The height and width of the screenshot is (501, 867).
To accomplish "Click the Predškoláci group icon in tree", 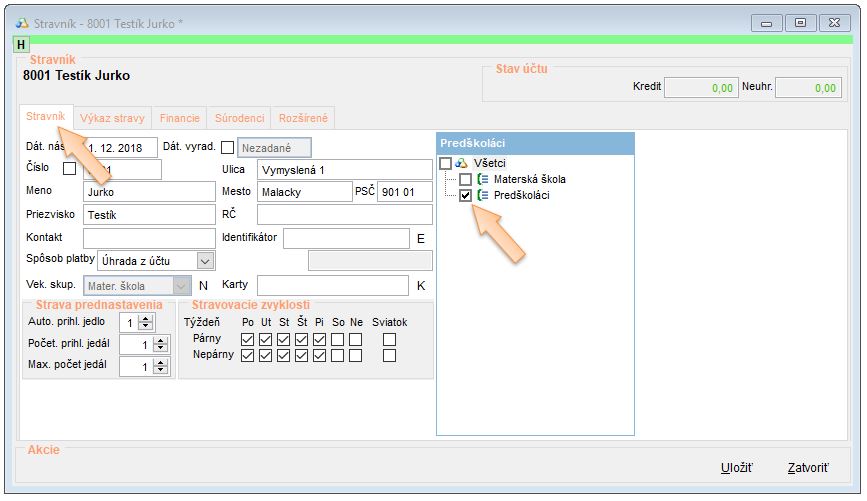I will tap(483, 196).
